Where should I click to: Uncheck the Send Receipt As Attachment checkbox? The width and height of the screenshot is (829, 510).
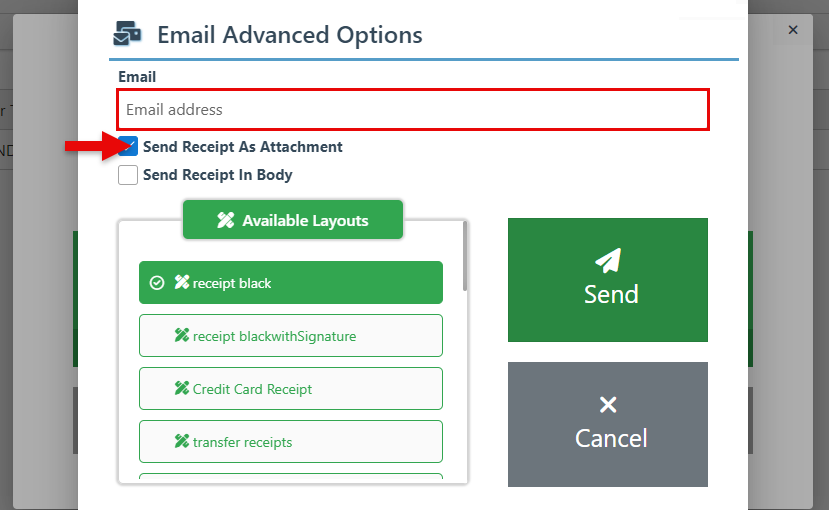[x=128, y=147]
